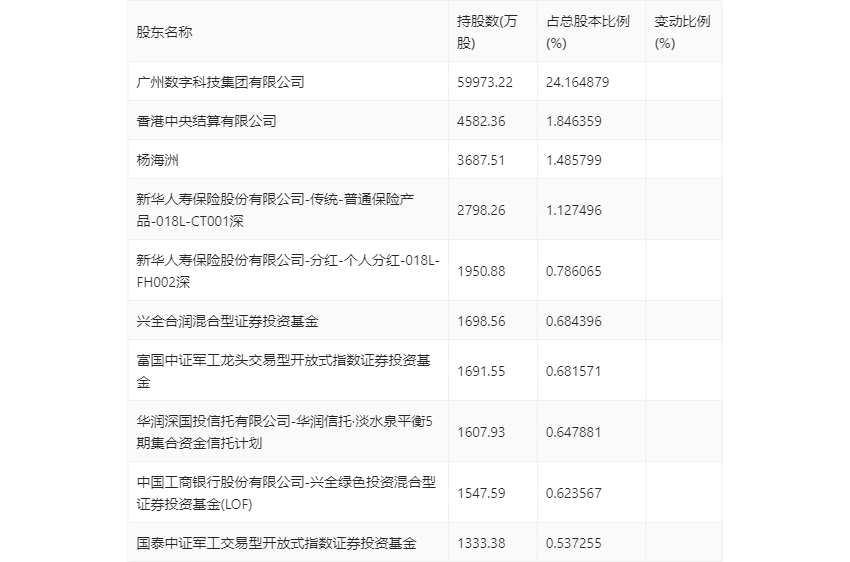Click the ratio value 0.684396
850x562 pixels.
click(x=574, y=321)
